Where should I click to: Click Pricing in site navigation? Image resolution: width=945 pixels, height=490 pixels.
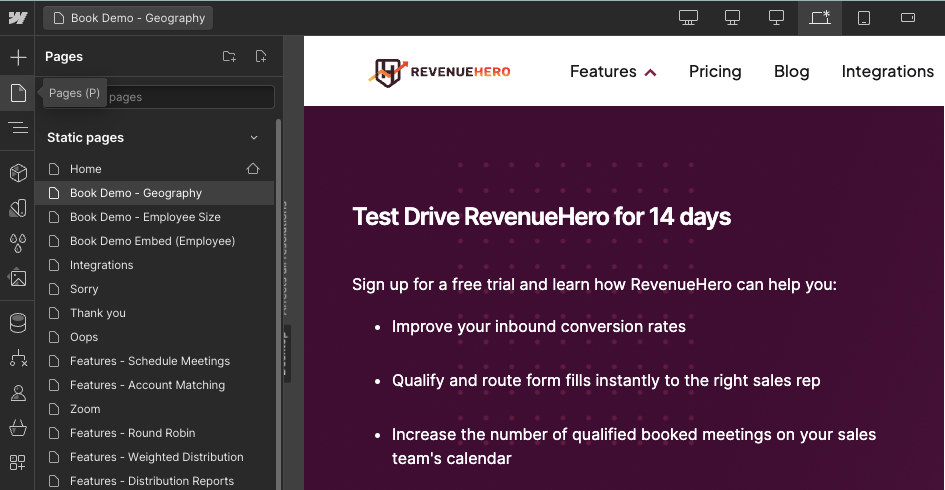[715, 72]
